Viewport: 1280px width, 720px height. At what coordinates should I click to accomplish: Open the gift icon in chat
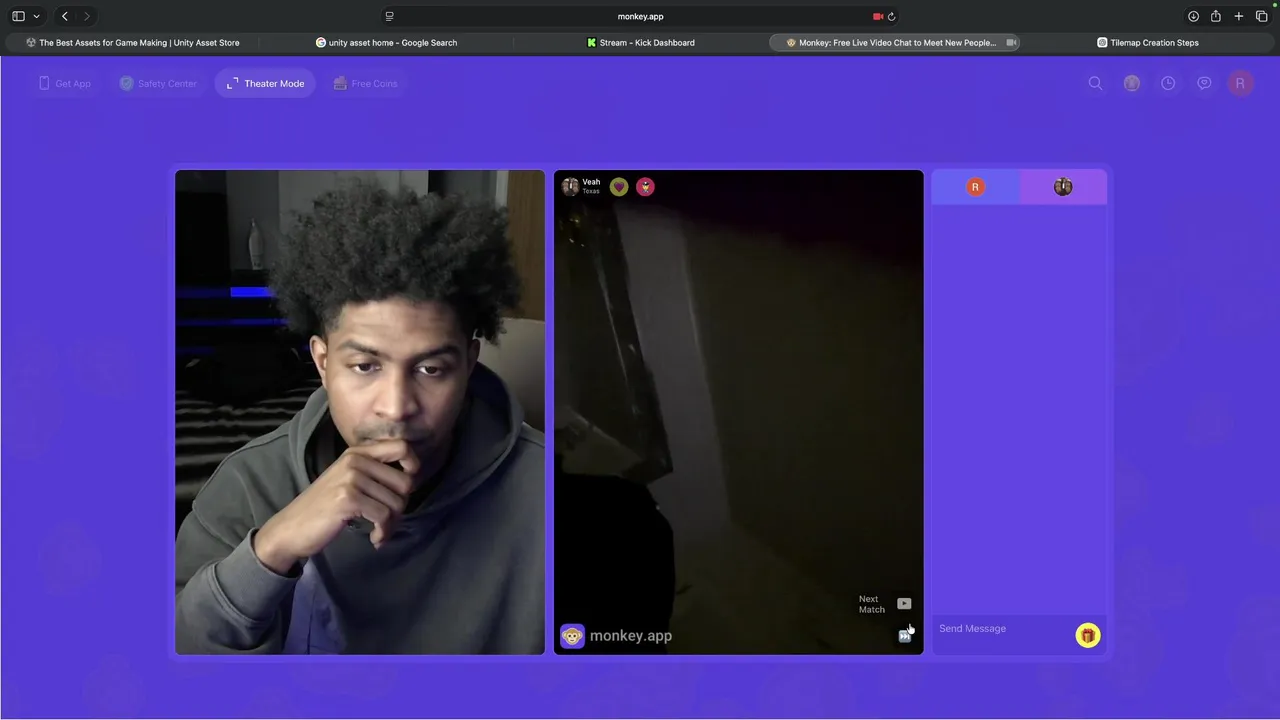click(x=1087, y=636)
